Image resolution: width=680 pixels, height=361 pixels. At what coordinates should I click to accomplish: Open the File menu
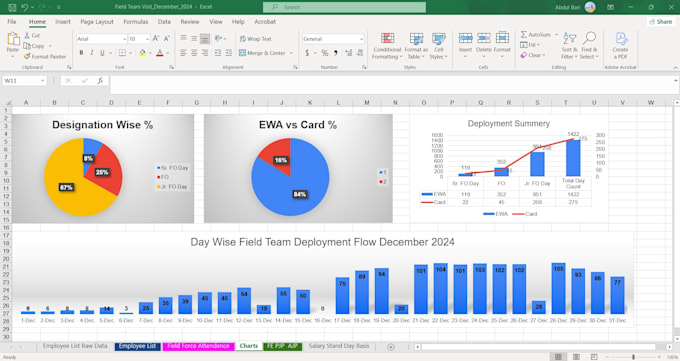coord(12,21)
